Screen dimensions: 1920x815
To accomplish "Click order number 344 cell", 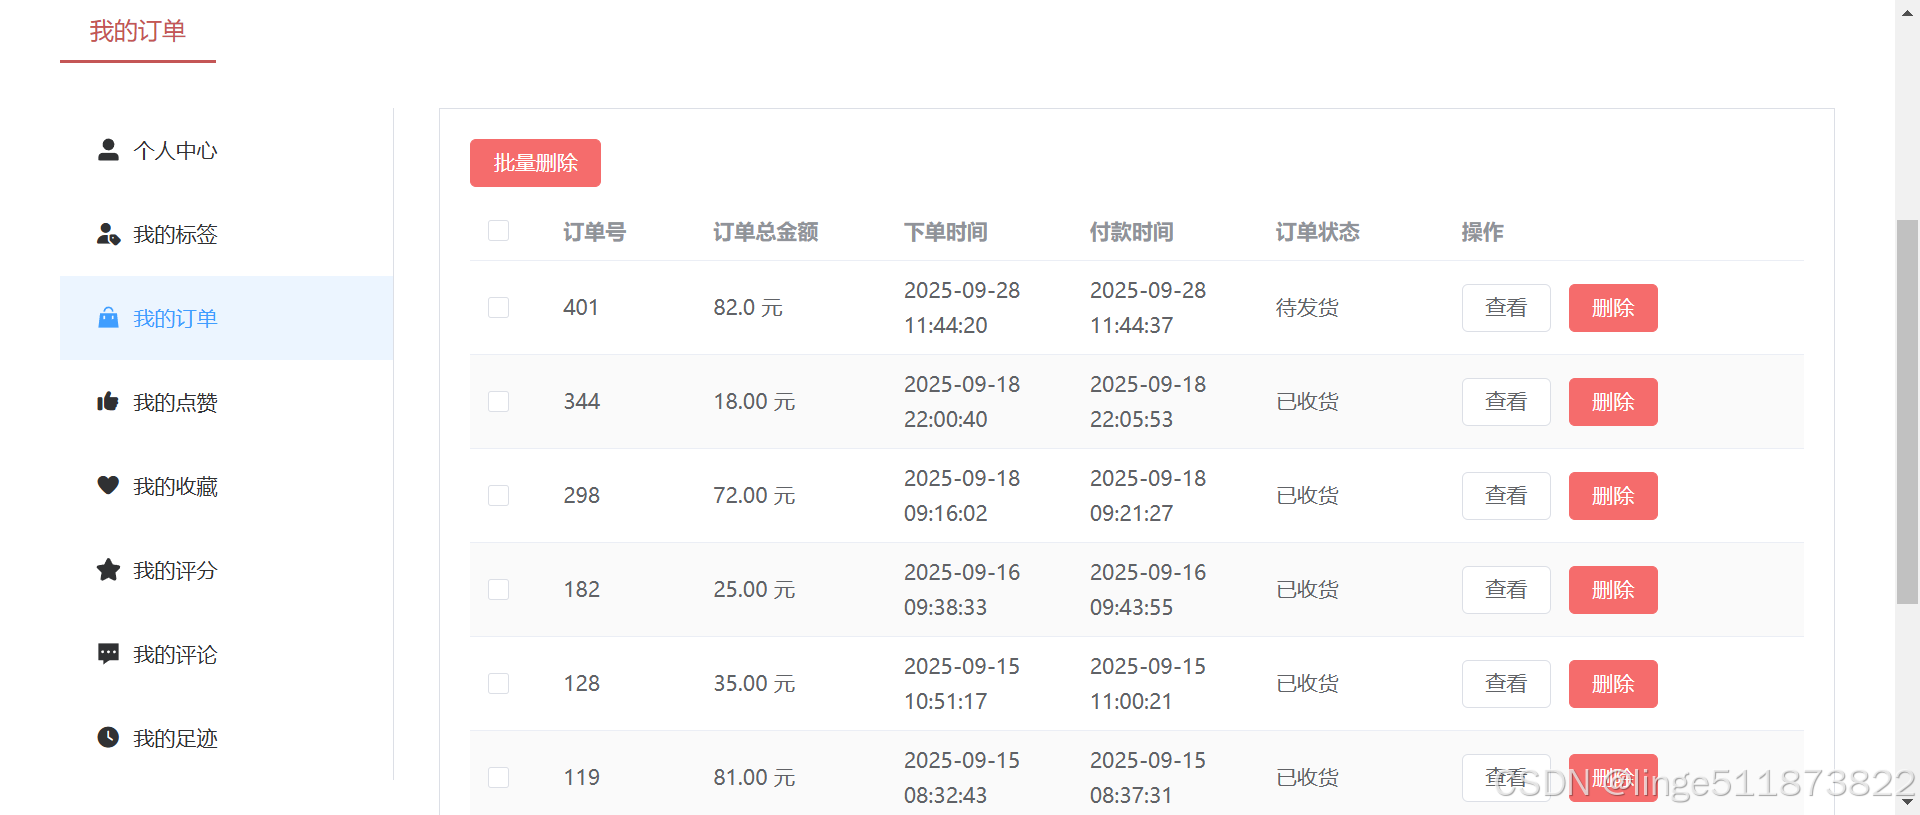I will [x=581, y=402].
